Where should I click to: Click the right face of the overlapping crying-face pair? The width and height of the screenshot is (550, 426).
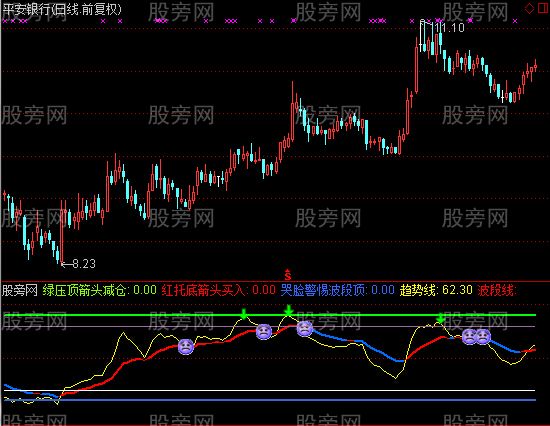click(x=483, y=337)
